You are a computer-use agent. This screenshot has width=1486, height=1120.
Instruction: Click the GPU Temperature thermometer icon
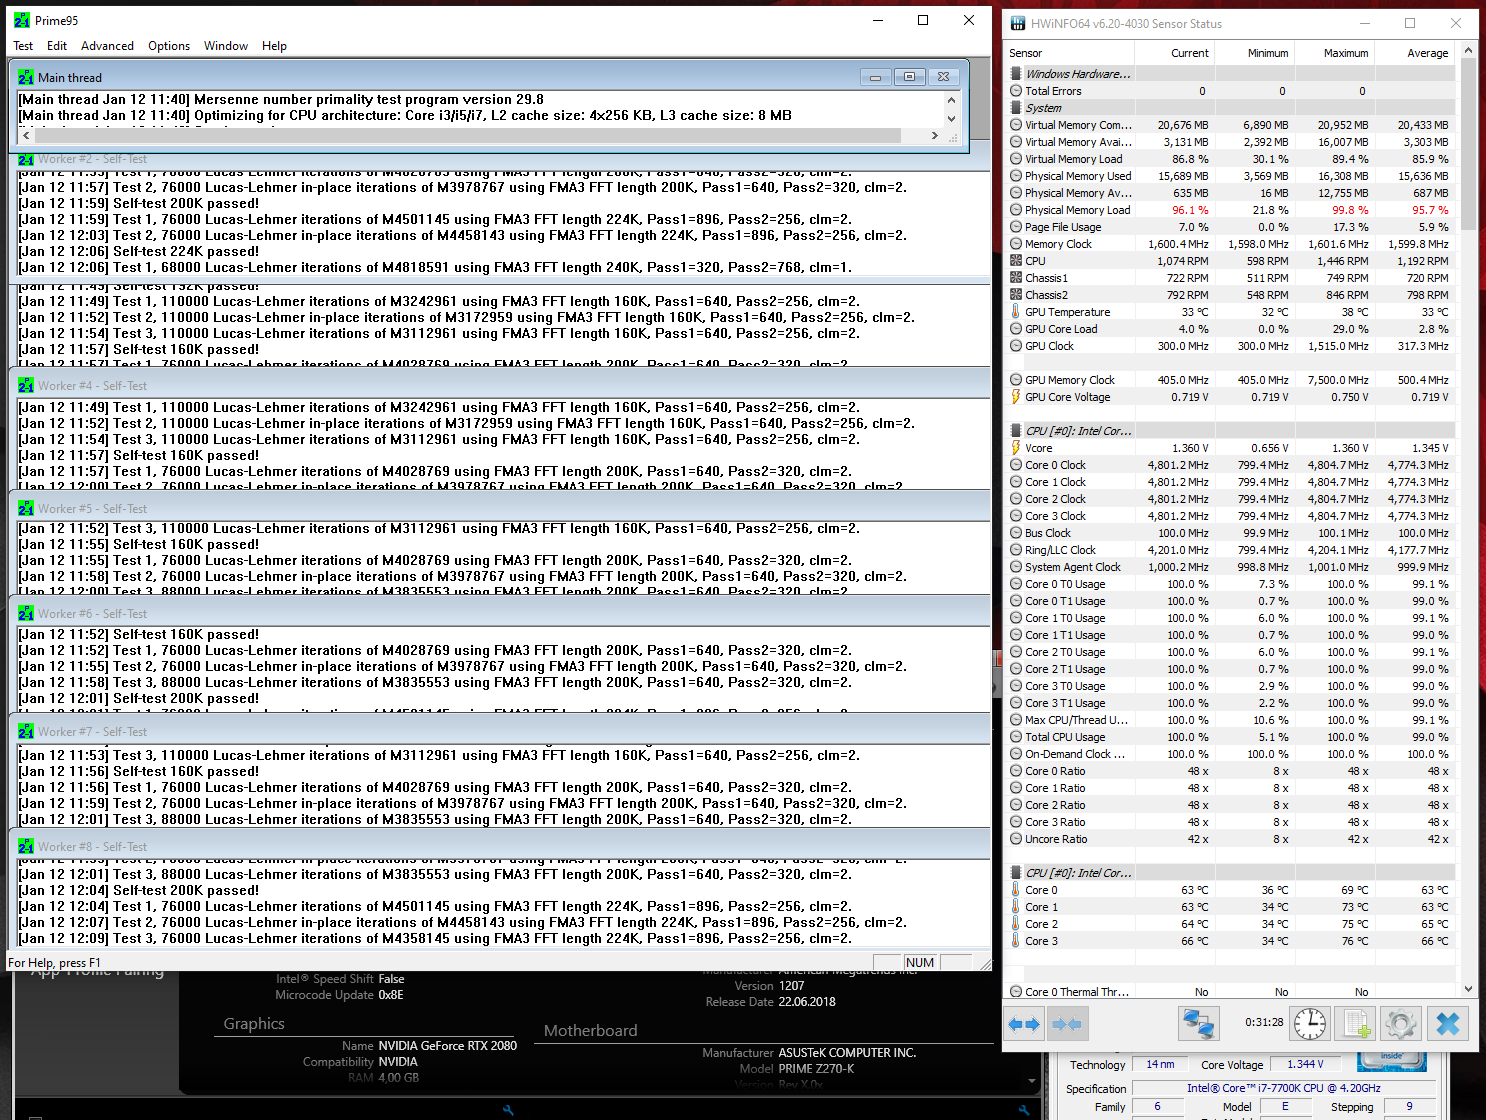1016,312
